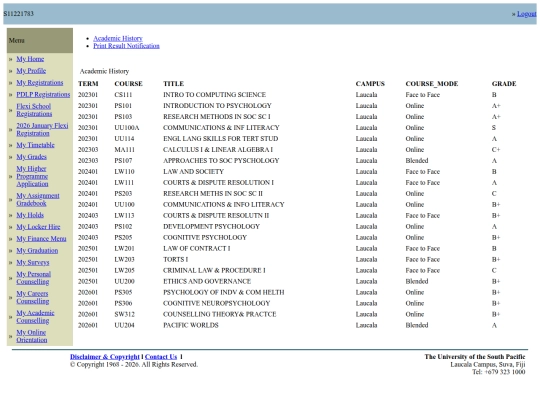Select course code PS305

point(123,292)
